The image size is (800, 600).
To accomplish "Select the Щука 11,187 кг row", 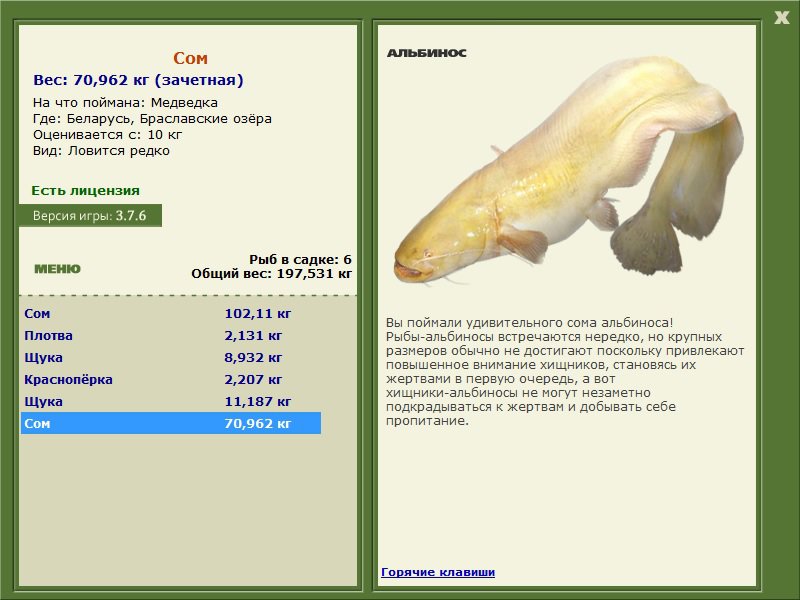I will 171,402.
